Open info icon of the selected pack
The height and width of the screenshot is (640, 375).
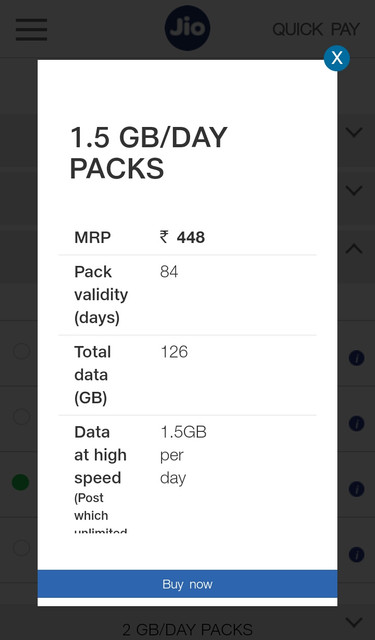pyautogui.click(x=356, y=489)
